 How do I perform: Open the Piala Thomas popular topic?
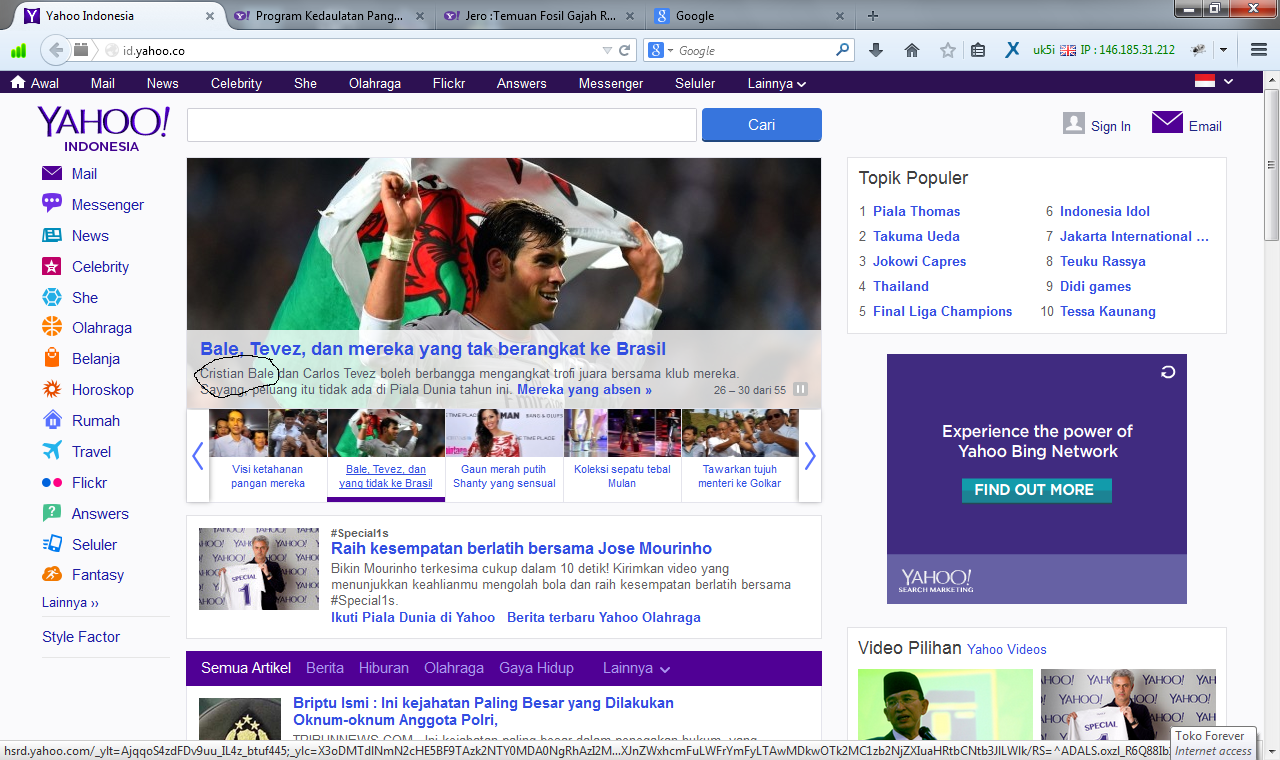point(916,211)
